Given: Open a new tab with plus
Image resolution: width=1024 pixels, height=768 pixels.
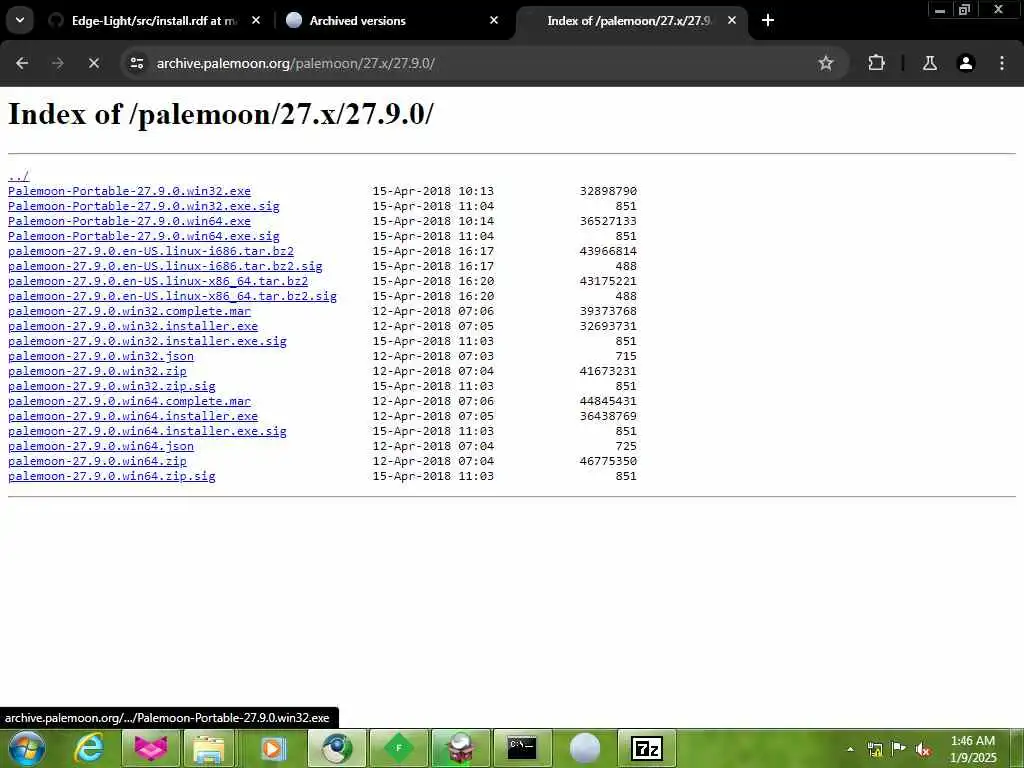Looking at the screenshot, I should (x=767, y=20).
